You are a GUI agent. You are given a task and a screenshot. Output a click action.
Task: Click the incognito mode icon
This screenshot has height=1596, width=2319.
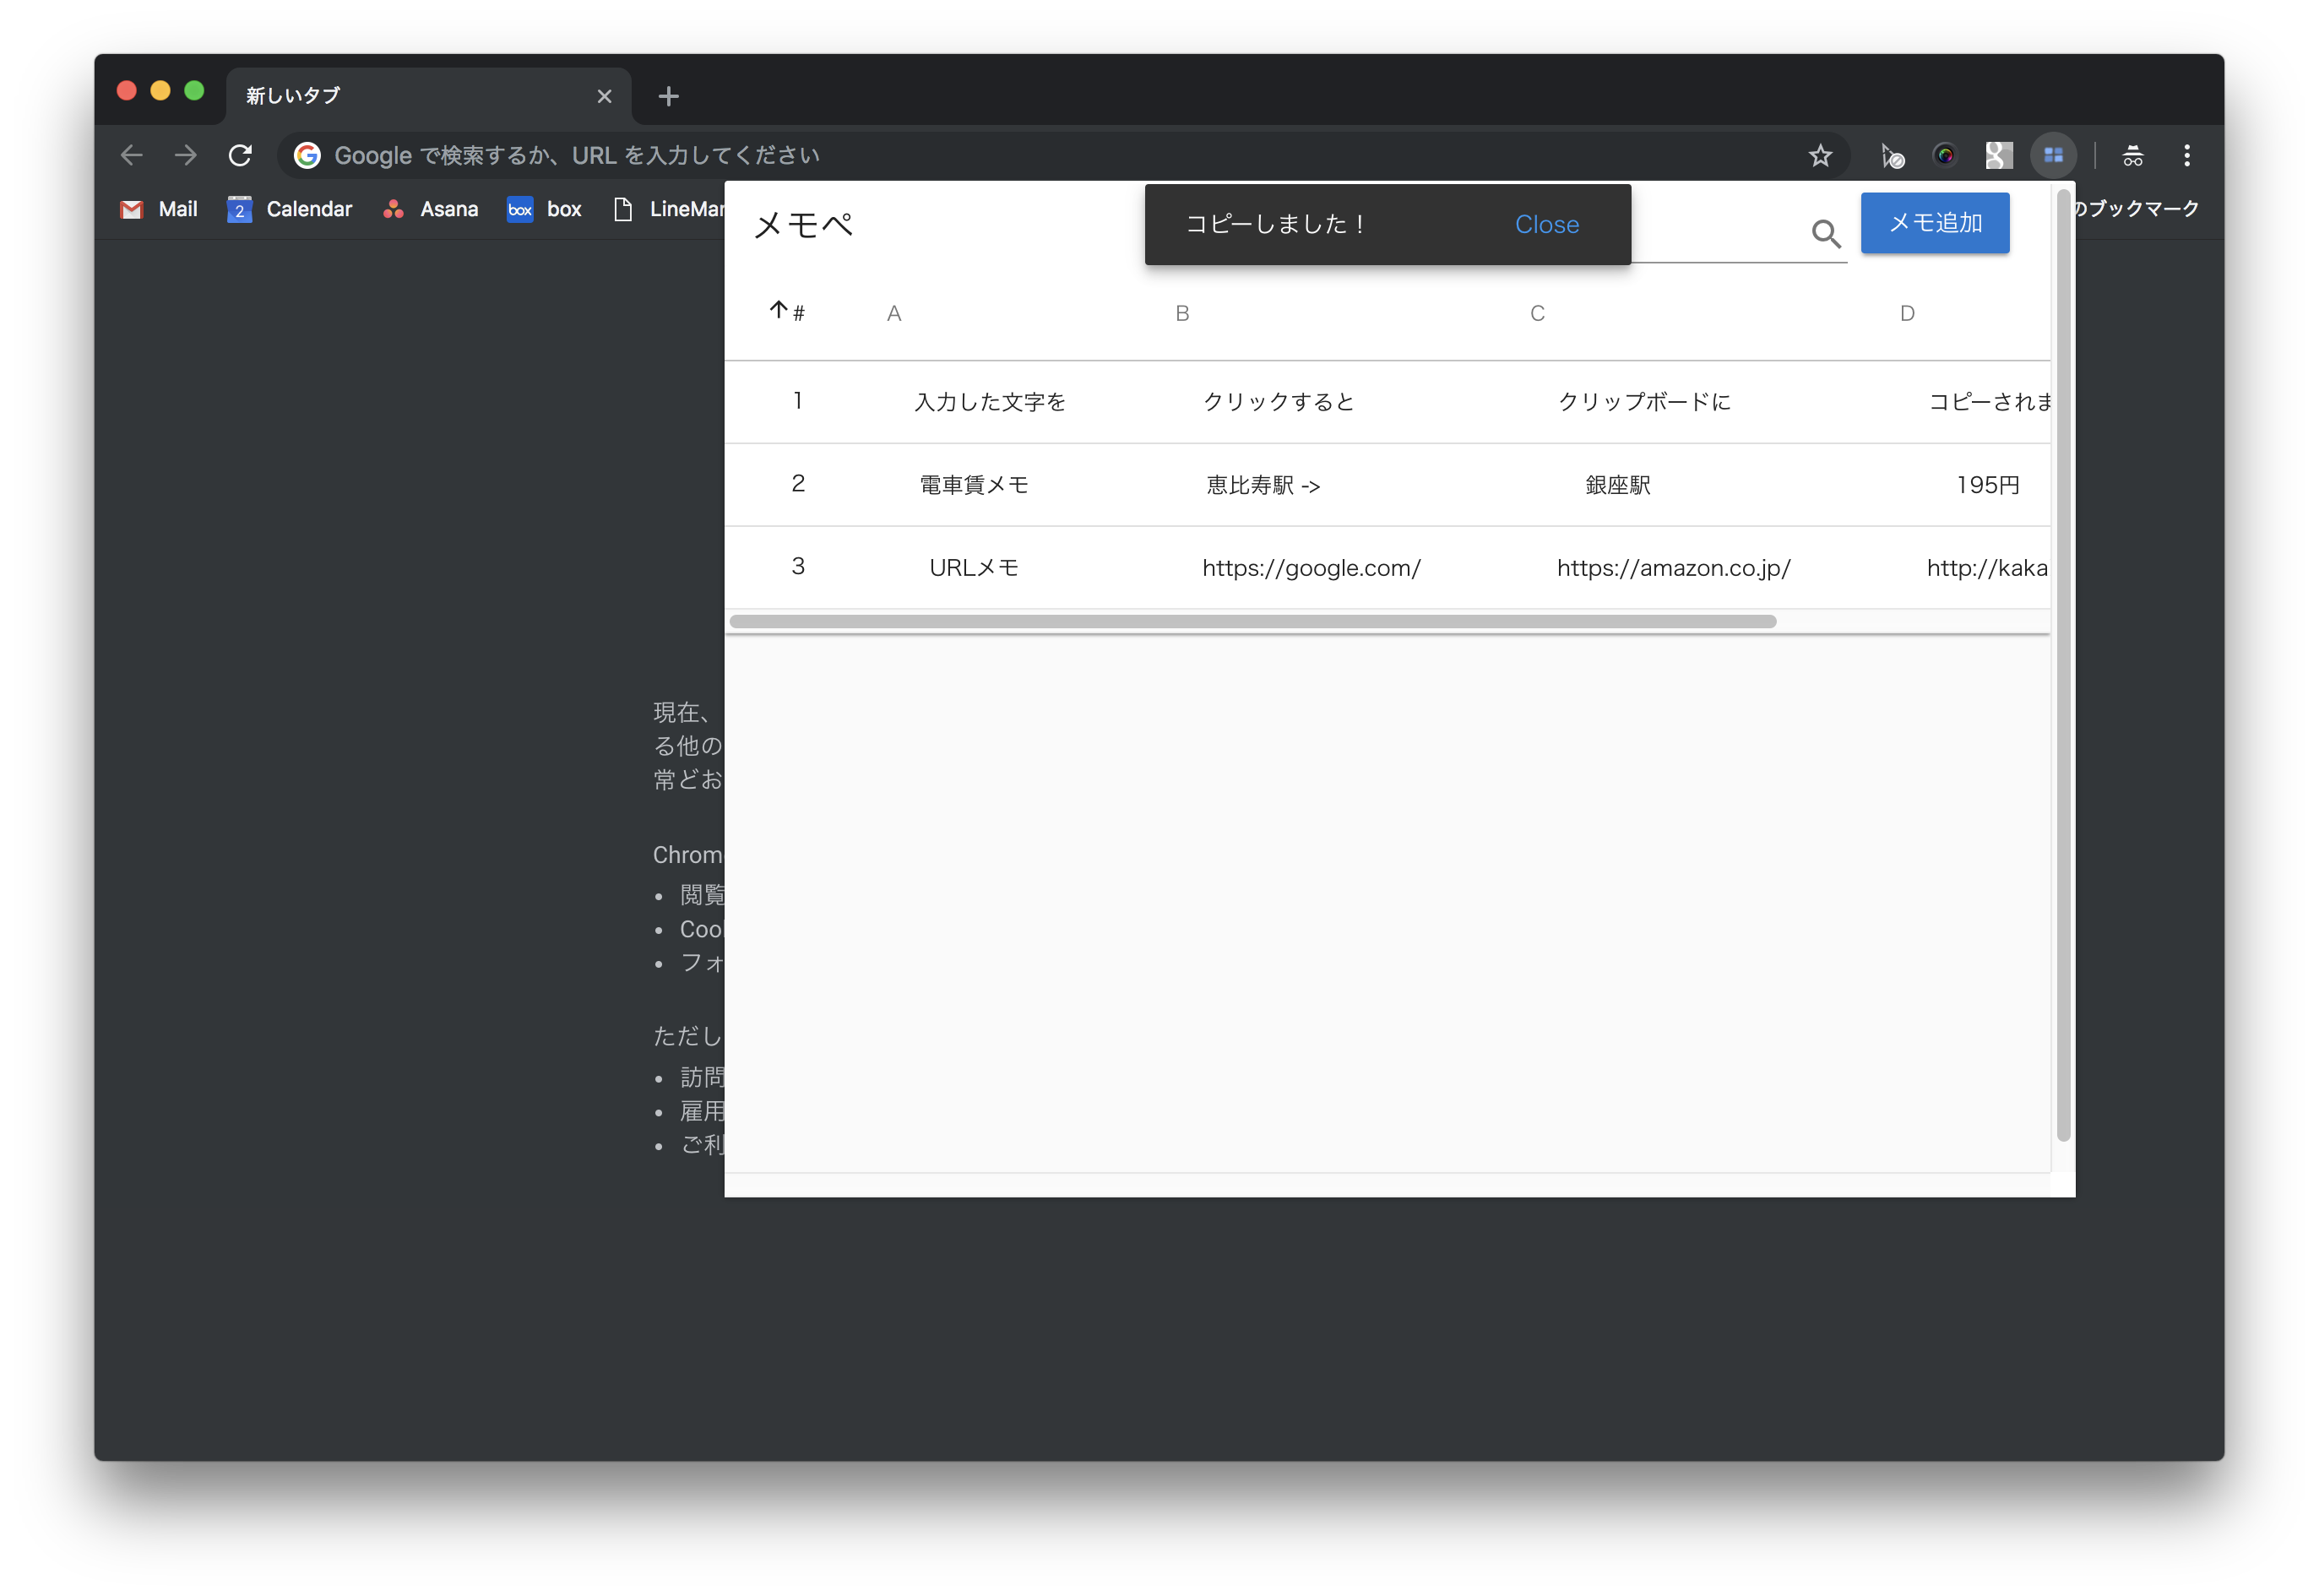[2133, 155]
